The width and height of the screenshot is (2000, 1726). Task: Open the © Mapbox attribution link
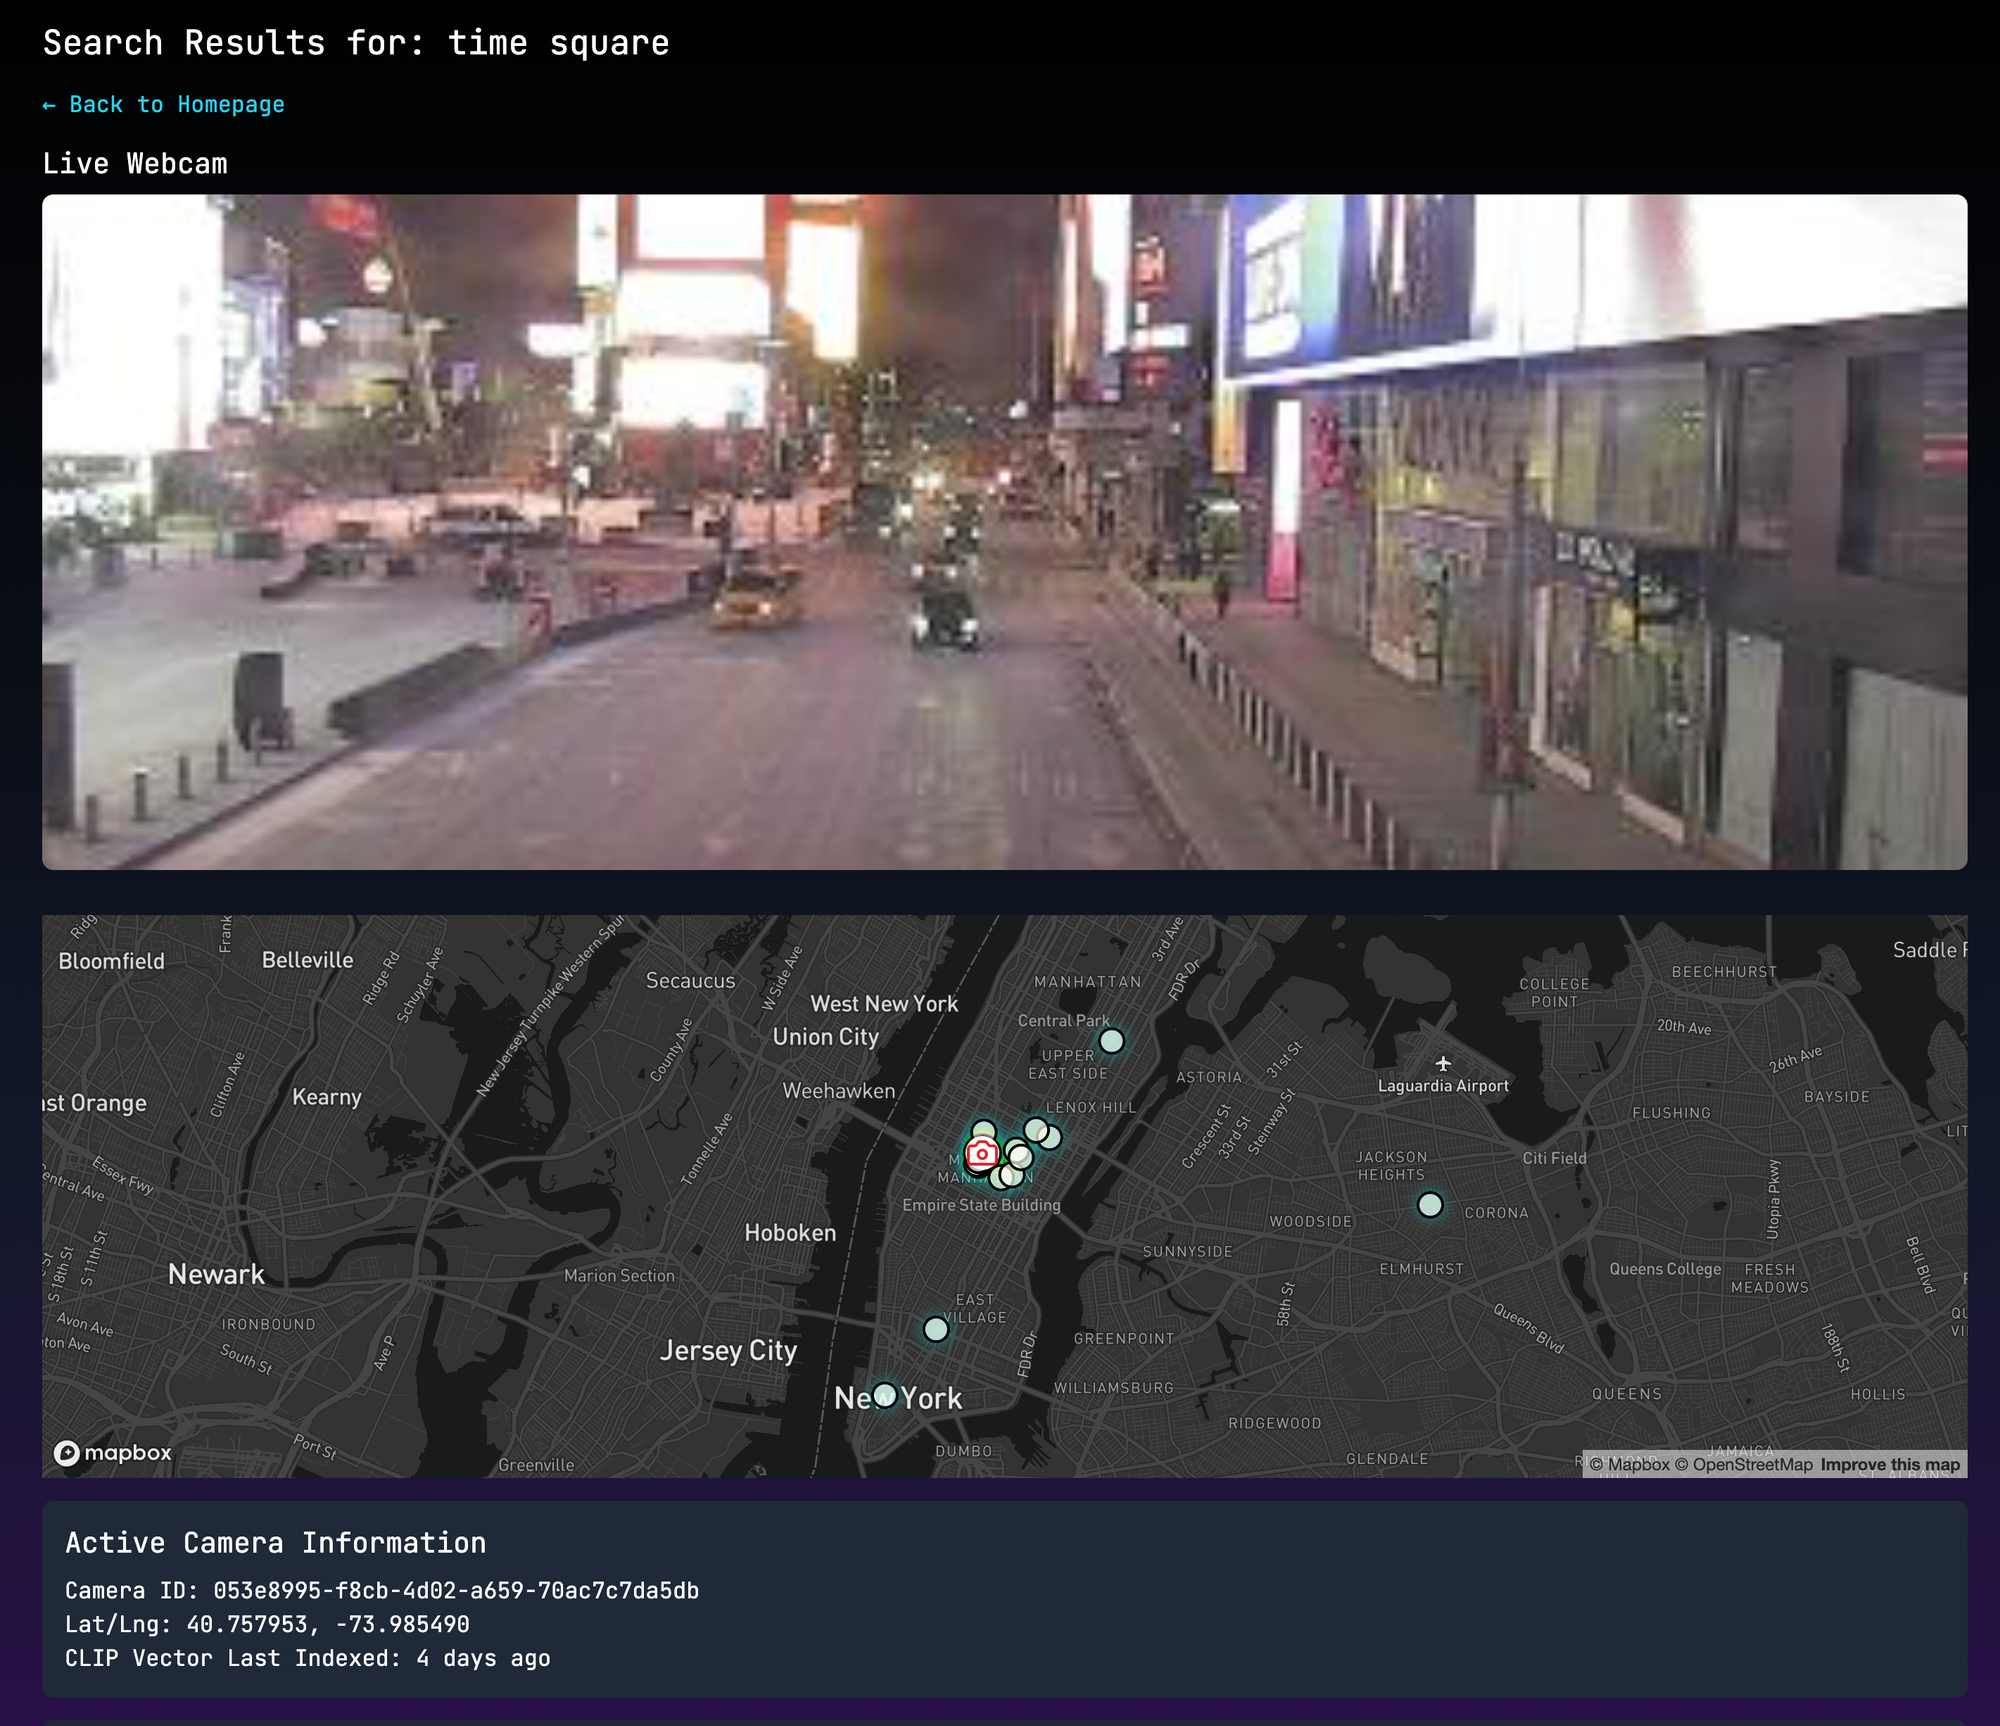pos(1629,1464)
